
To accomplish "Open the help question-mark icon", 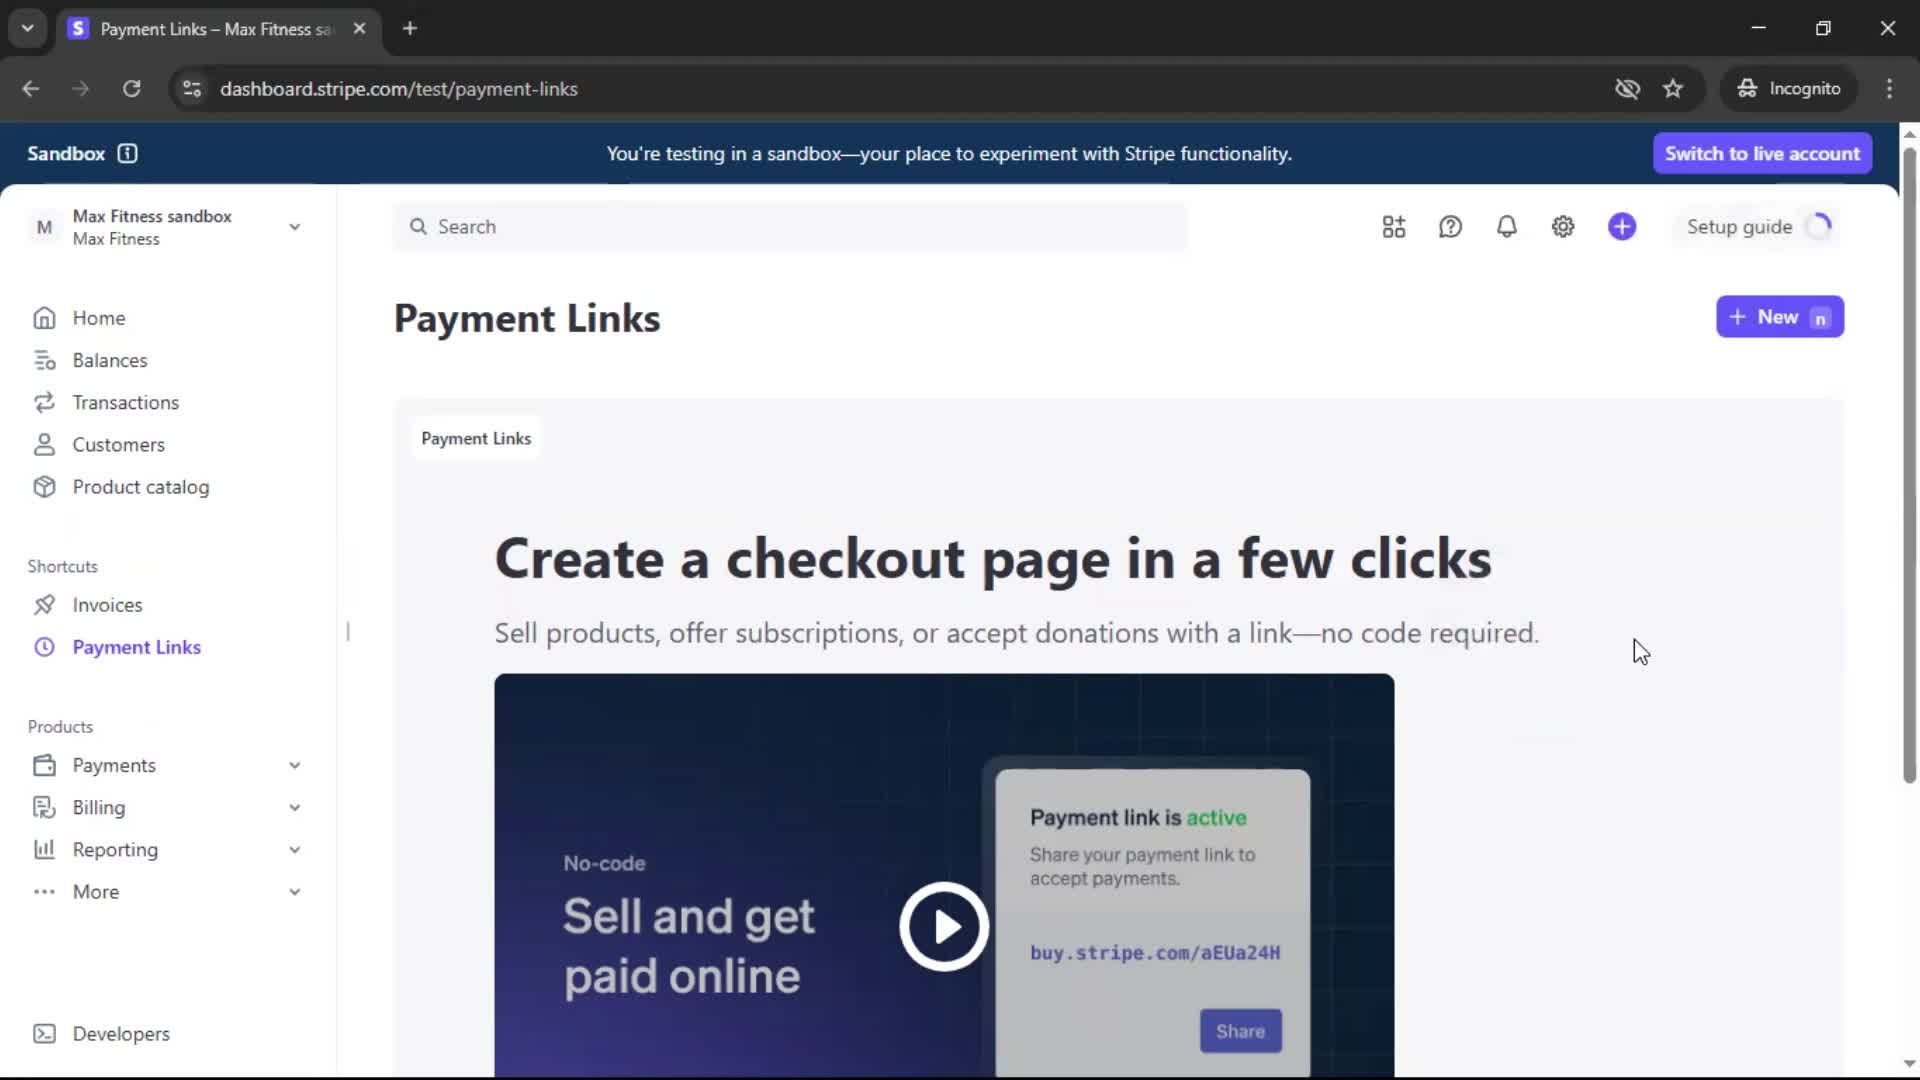I will (1450, 227).
